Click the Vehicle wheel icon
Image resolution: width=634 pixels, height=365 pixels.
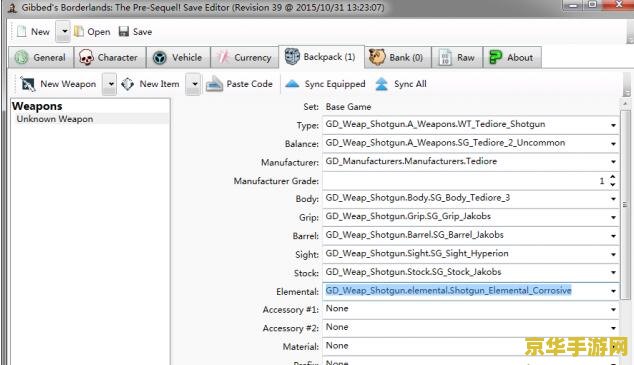click(x=160, y=58)
